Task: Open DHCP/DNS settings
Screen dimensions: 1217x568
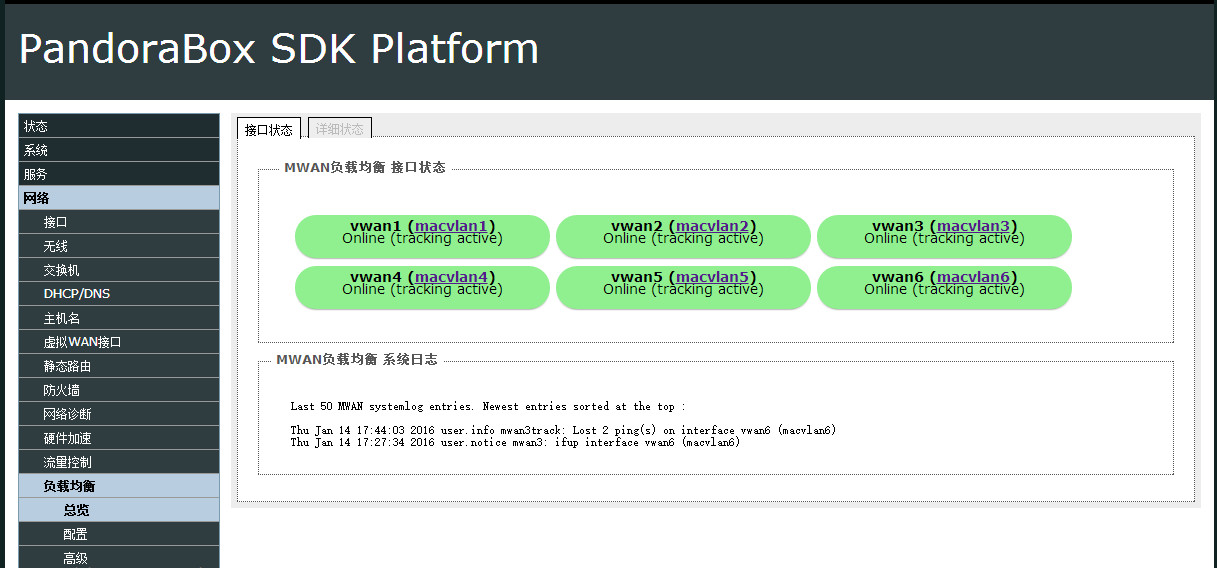Action: click(x=119, y=294)
